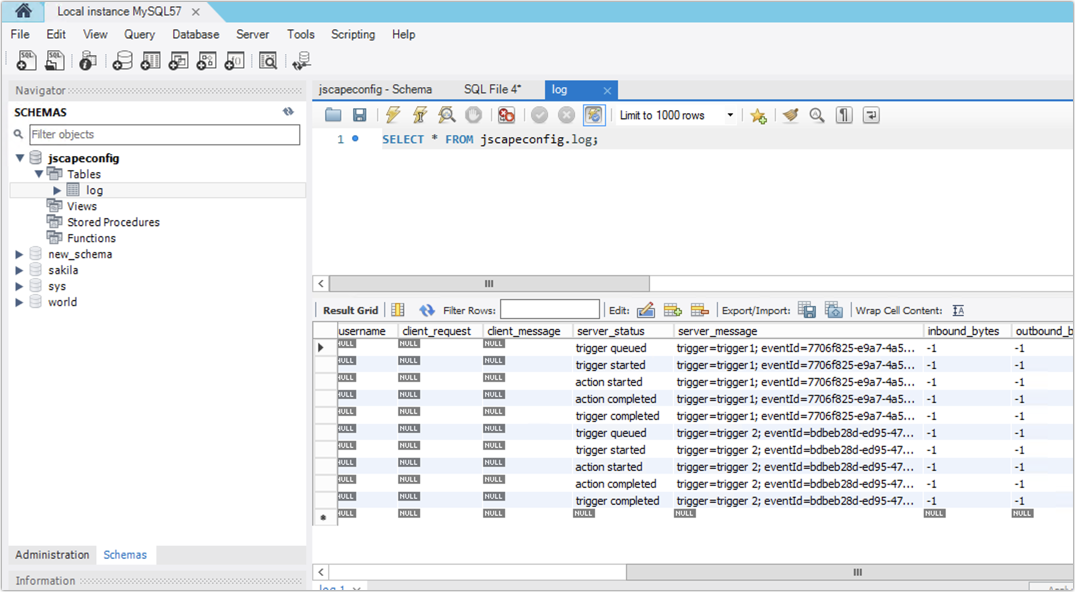Select the beautify SQL broom icon
1075x592 pixels.
point(790,114)
